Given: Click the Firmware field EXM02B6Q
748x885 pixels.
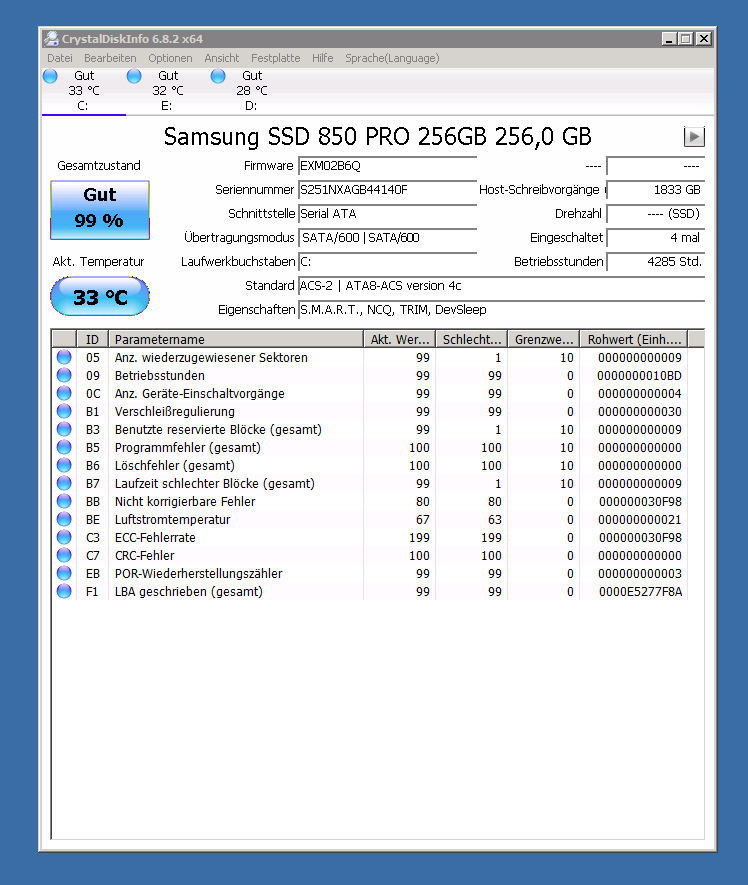Looking at the screenshot, I should [x=387, y=166].
